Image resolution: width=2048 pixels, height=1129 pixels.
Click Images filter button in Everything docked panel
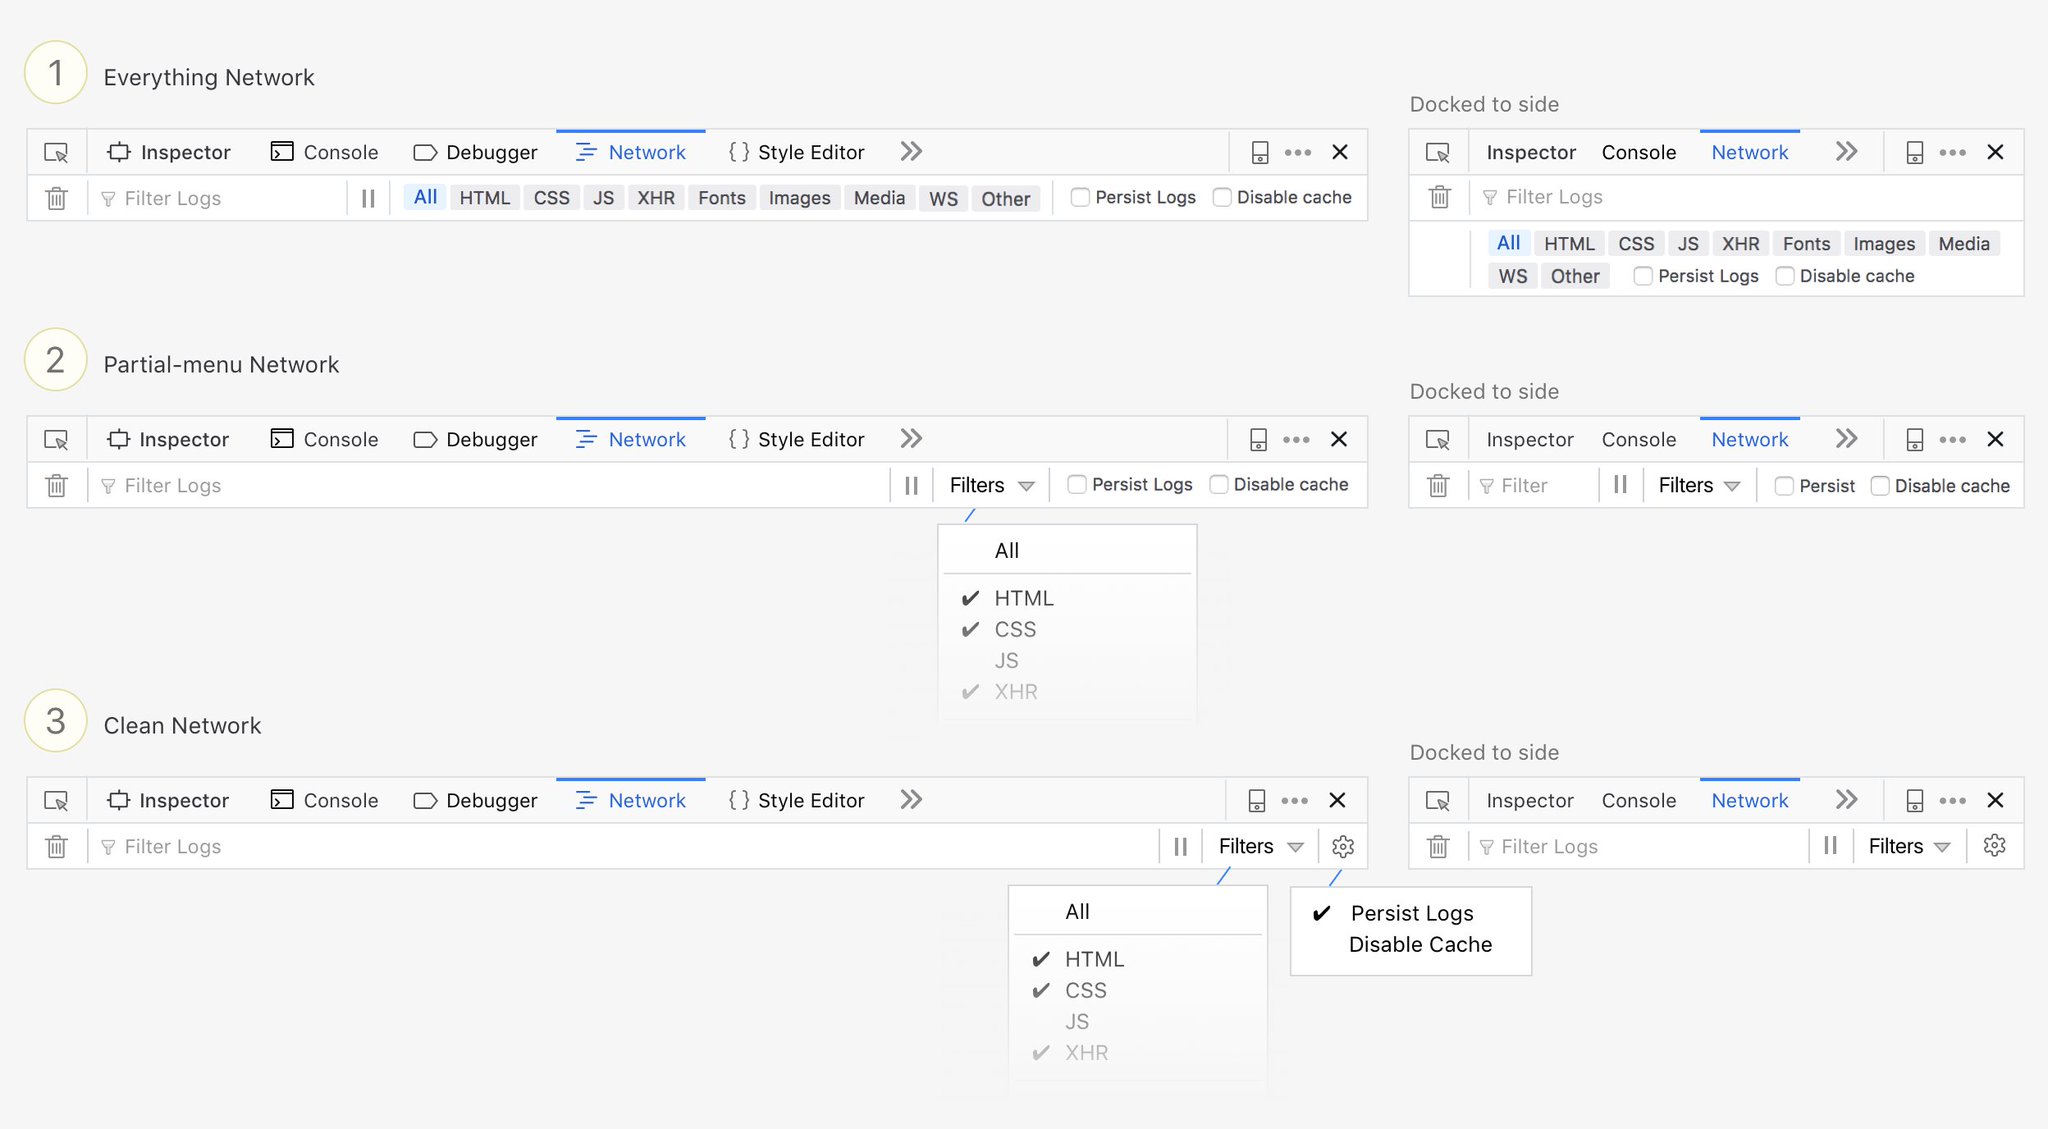pyautogui.click(x=1883, y=244)
